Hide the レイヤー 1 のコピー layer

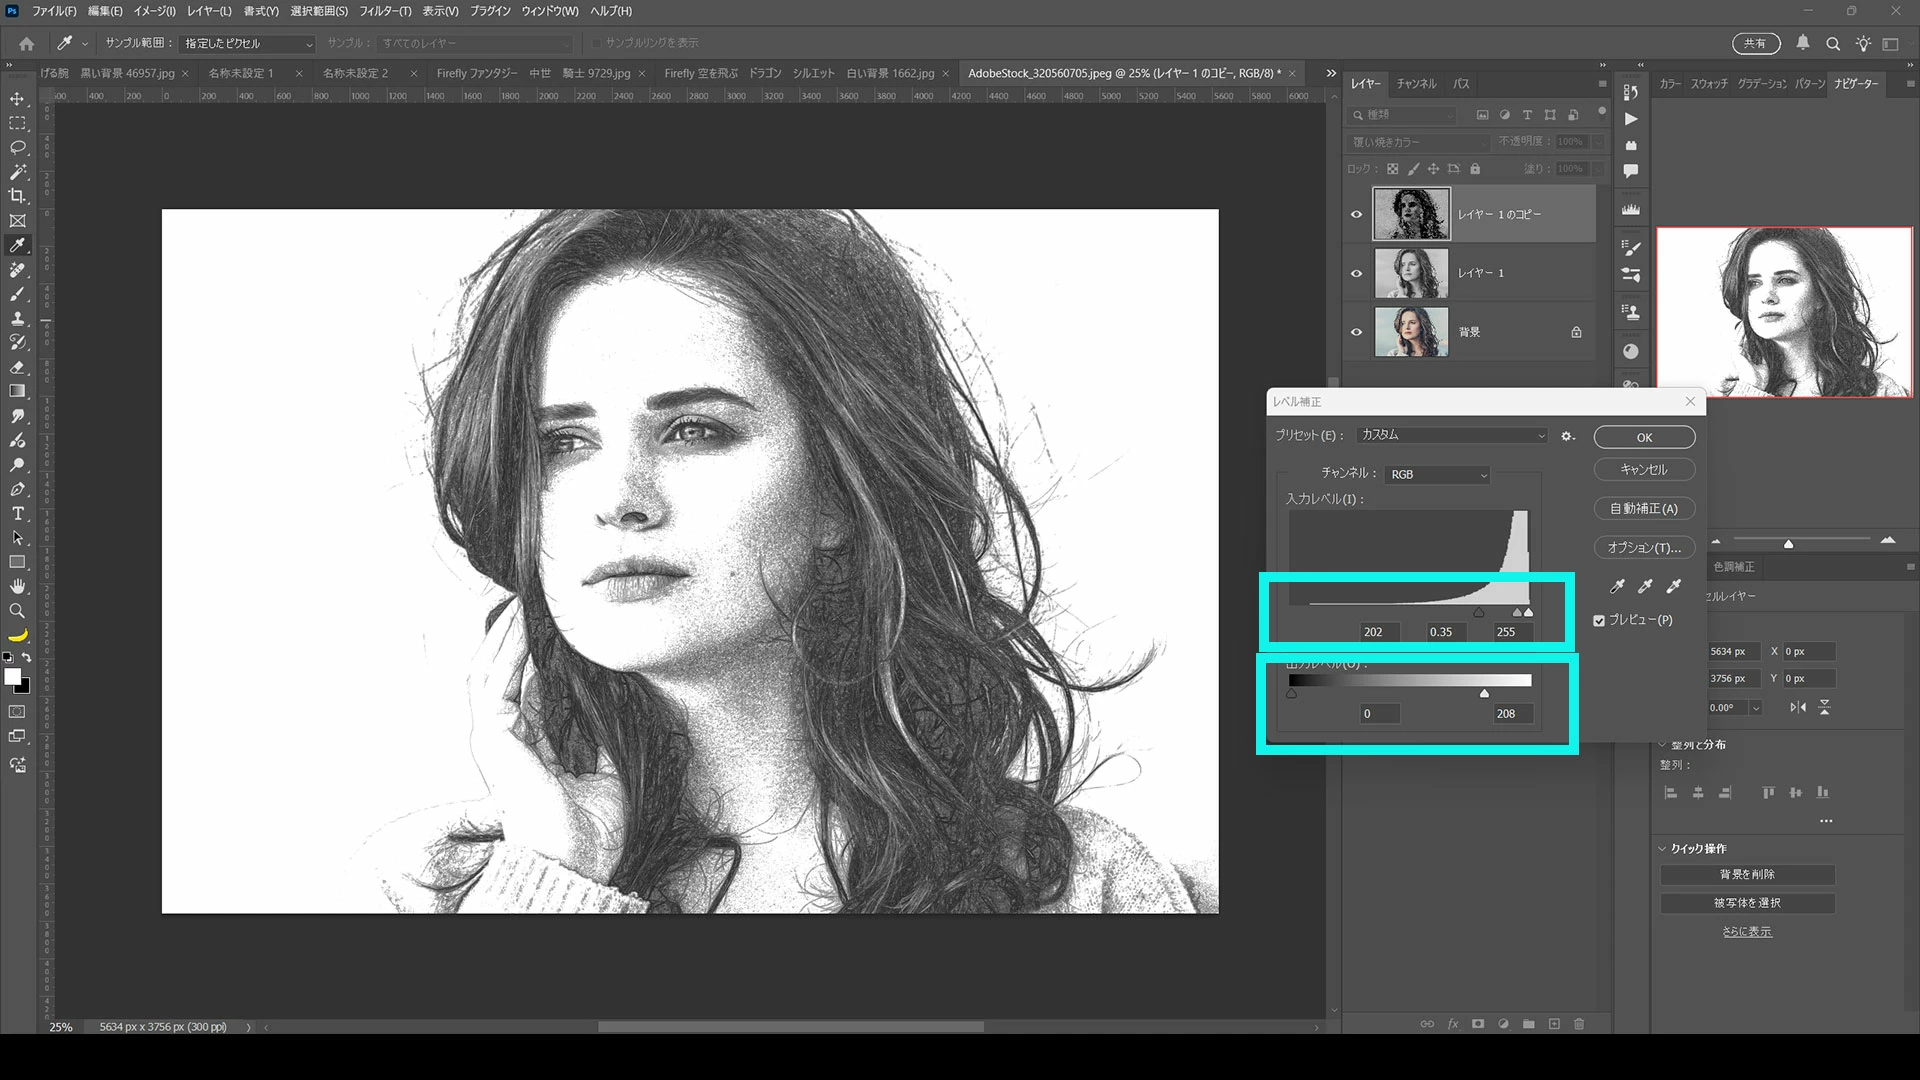(x=1356, y=214)
